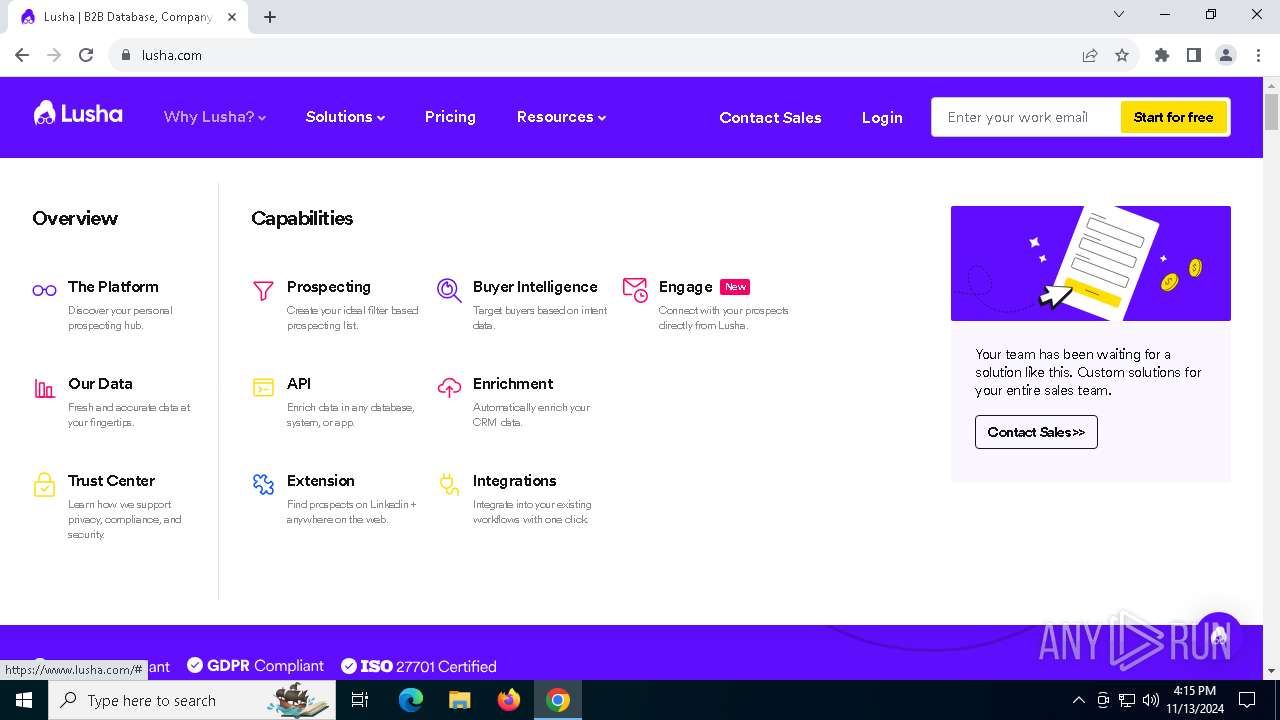1280x720 pixels.
Task: Open the Windows Start menu
Action: [x=24, y=700]
